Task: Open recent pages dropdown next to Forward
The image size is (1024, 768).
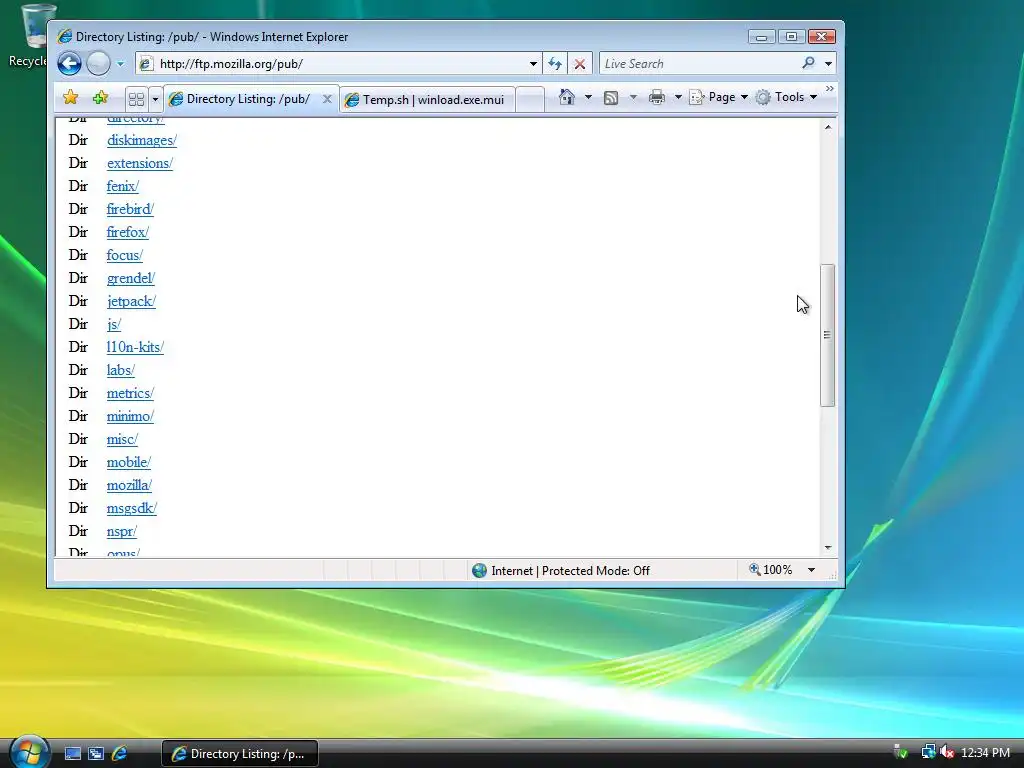Action: pyautogui.click(x=120, y=63)
